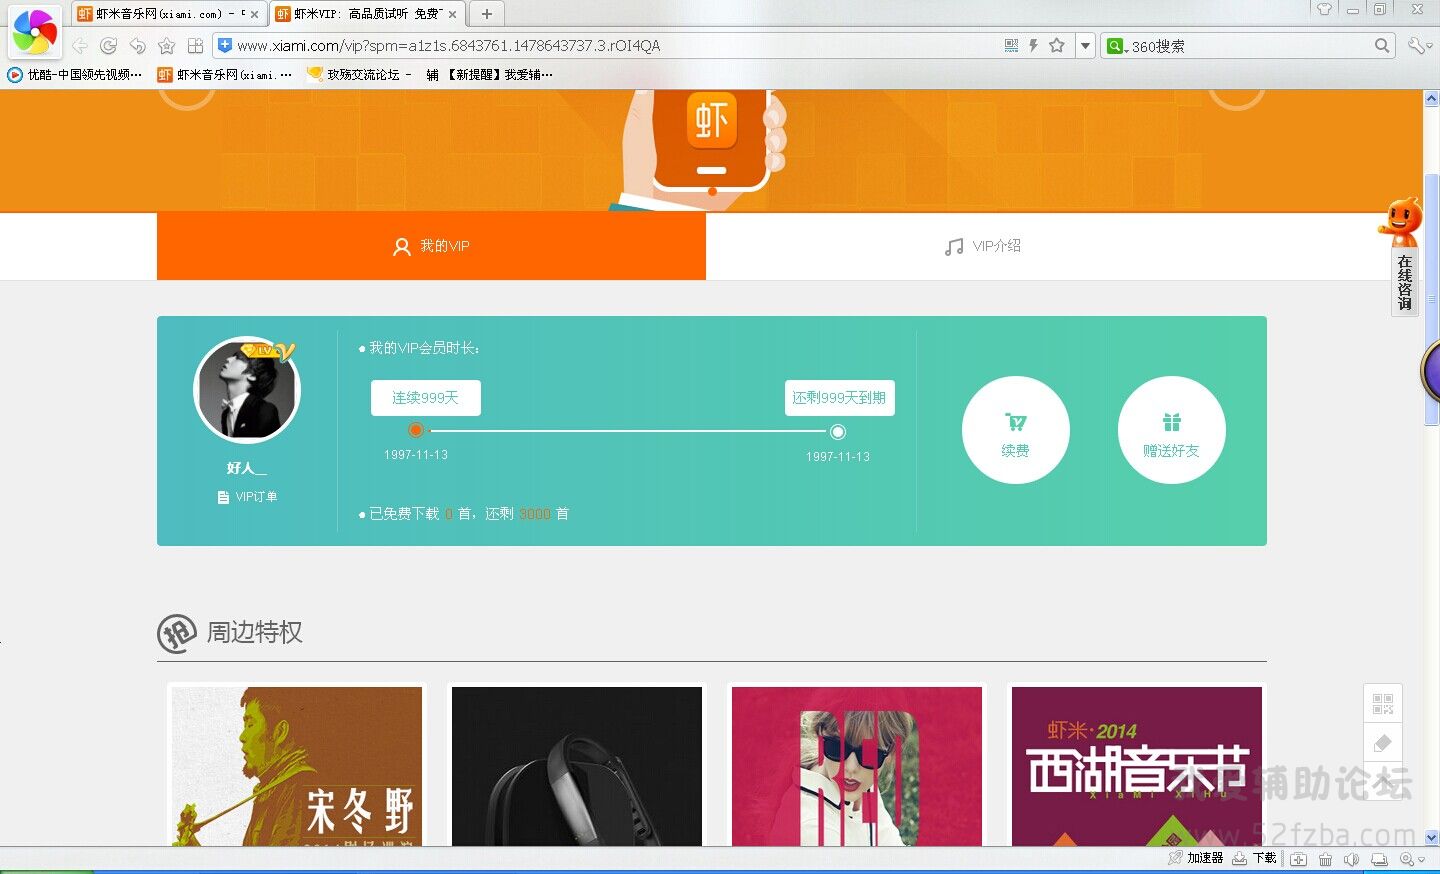
Task: Click the gift 赠送好友 circle
Action: click(x=1172, y=430)
